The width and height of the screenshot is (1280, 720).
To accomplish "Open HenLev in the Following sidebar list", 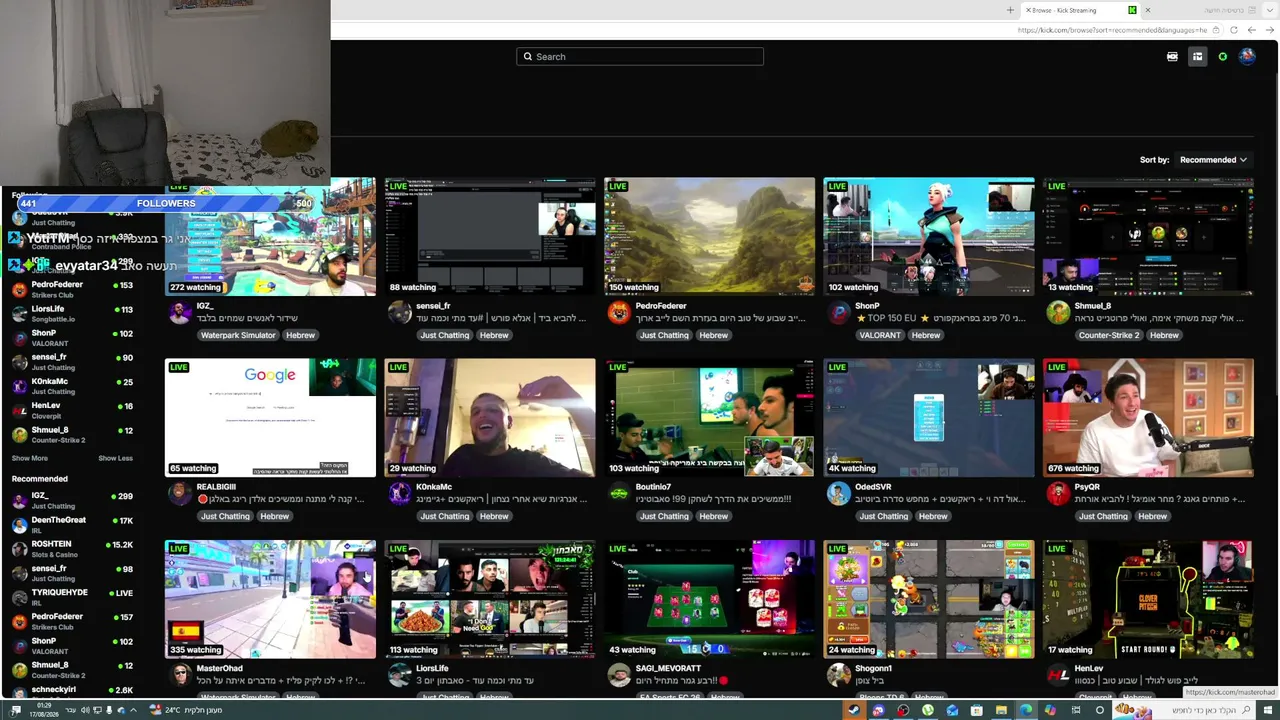I will pyautogui.click(x=72, y=410).
